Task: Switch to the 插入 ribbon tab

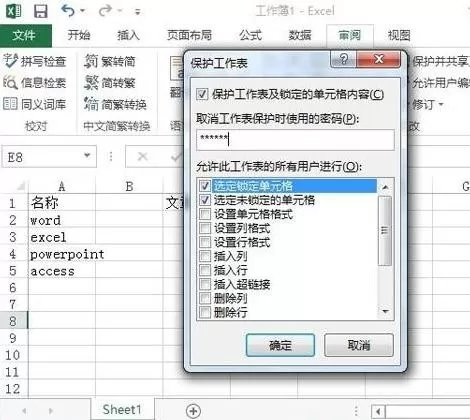Action: pyautogui.click(x=128, y=35)
